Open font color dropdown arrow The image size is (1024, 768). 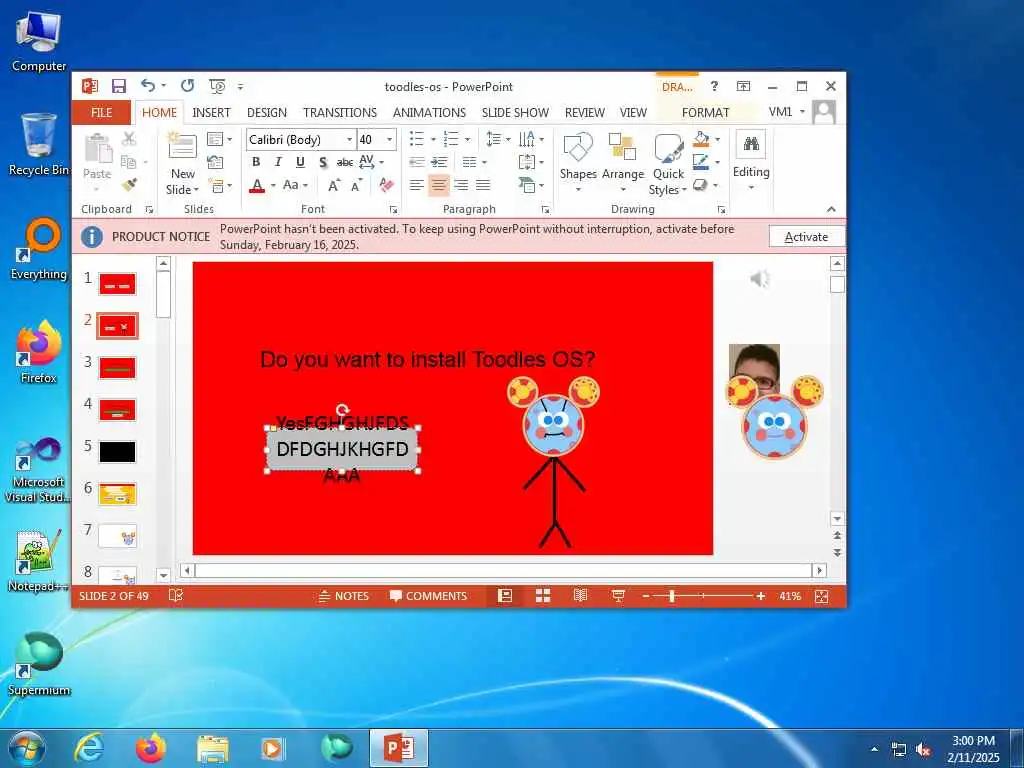[273, 186]
